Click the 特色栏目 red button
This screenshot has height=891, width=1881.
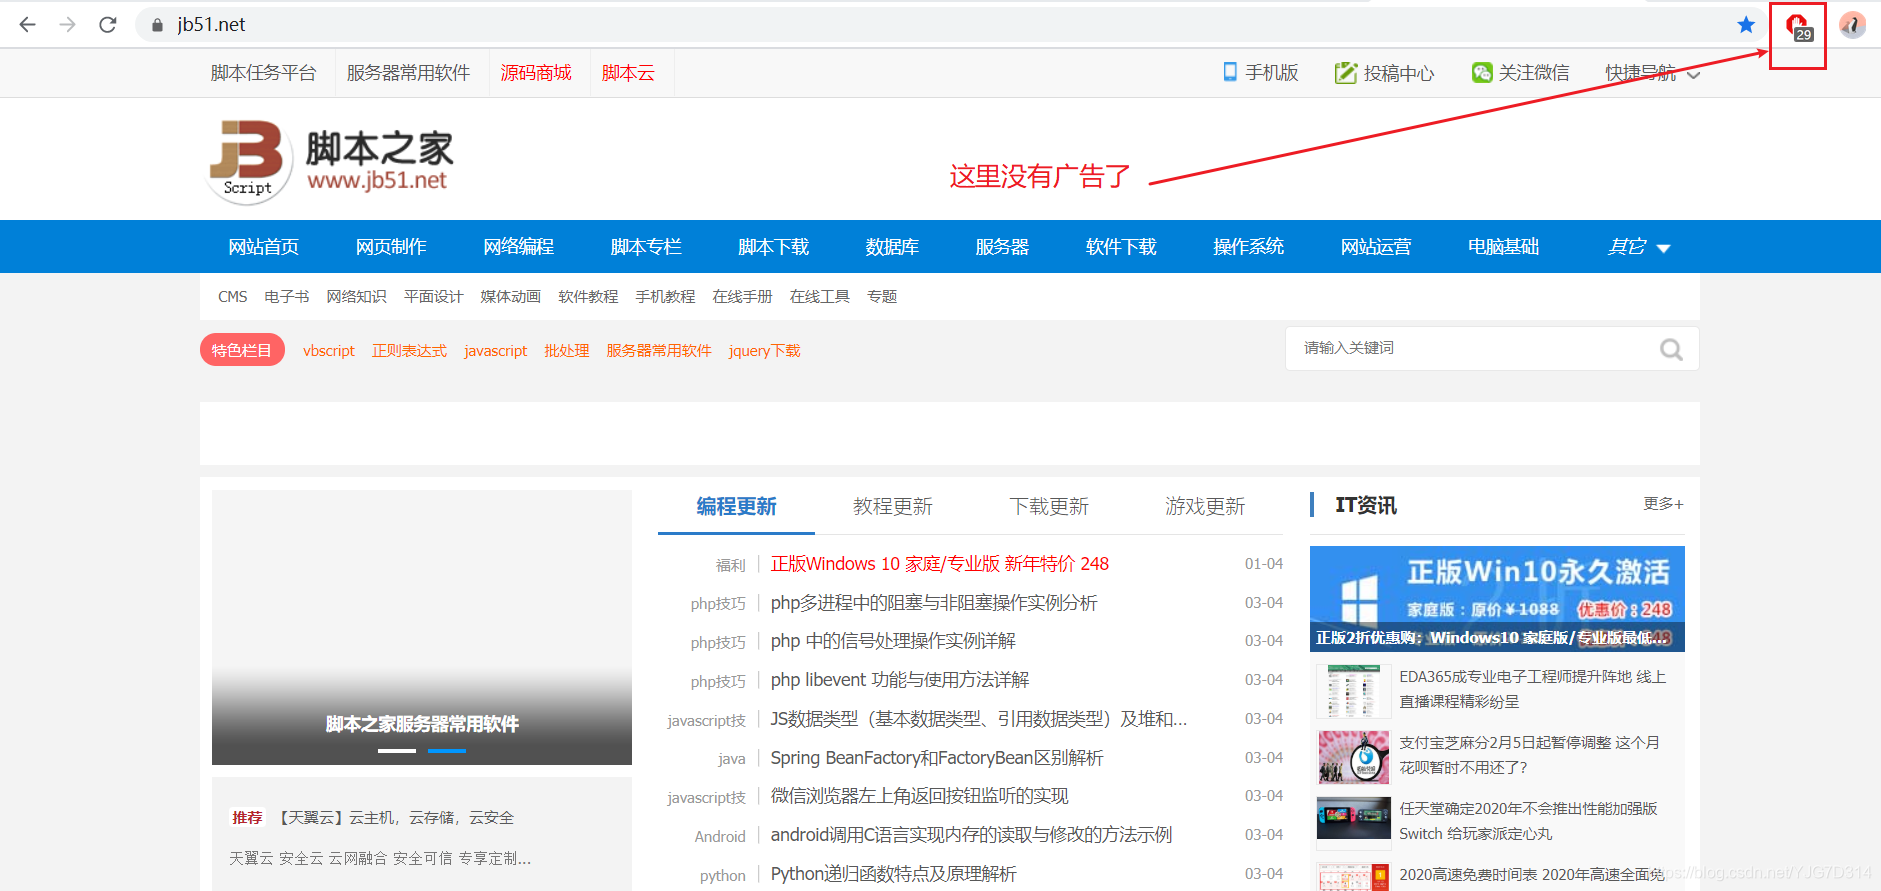pos(242,350)
